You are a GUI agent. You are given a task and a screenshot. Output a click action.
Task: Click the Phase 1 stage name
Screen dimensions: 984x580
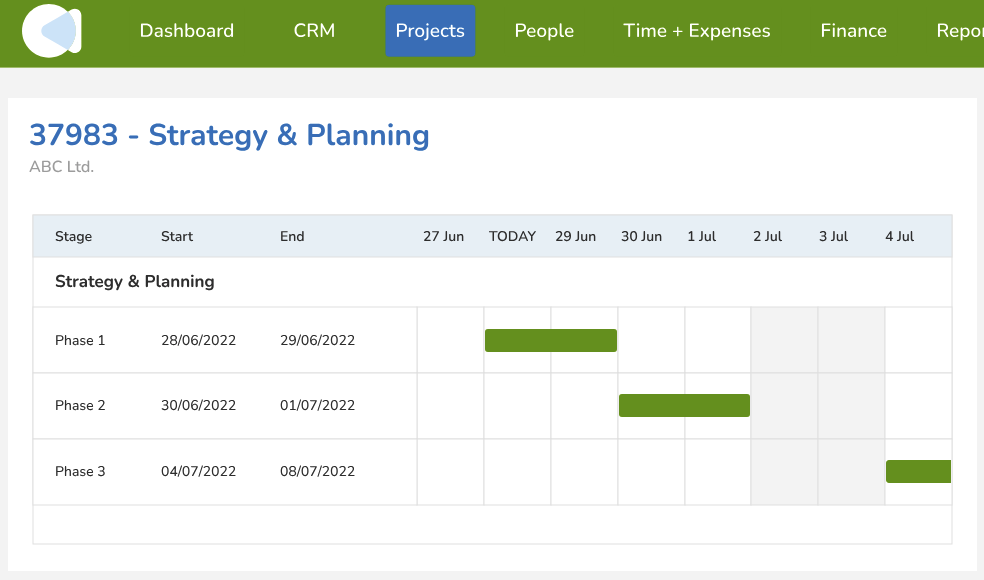click(80, 341)
